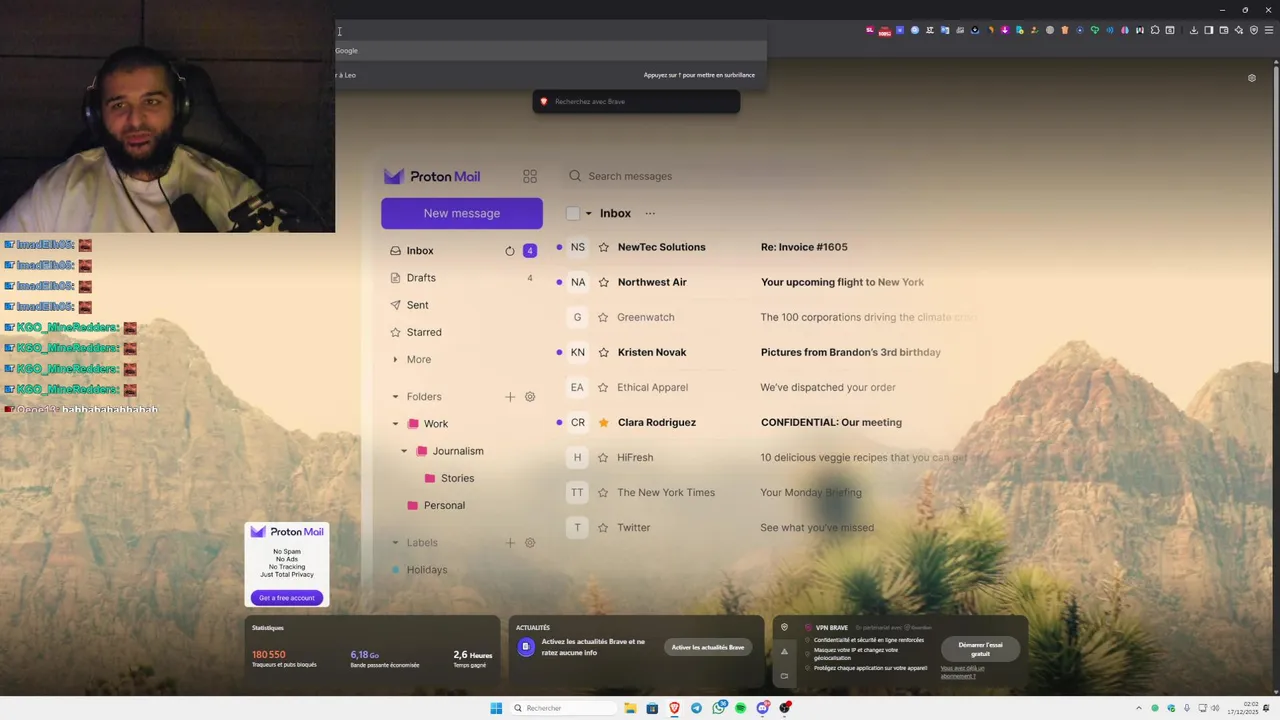Click the Proton Mail app grid icon
Image resolution: width=1280 pixels, height=720 pixels.
click(530, 176)
